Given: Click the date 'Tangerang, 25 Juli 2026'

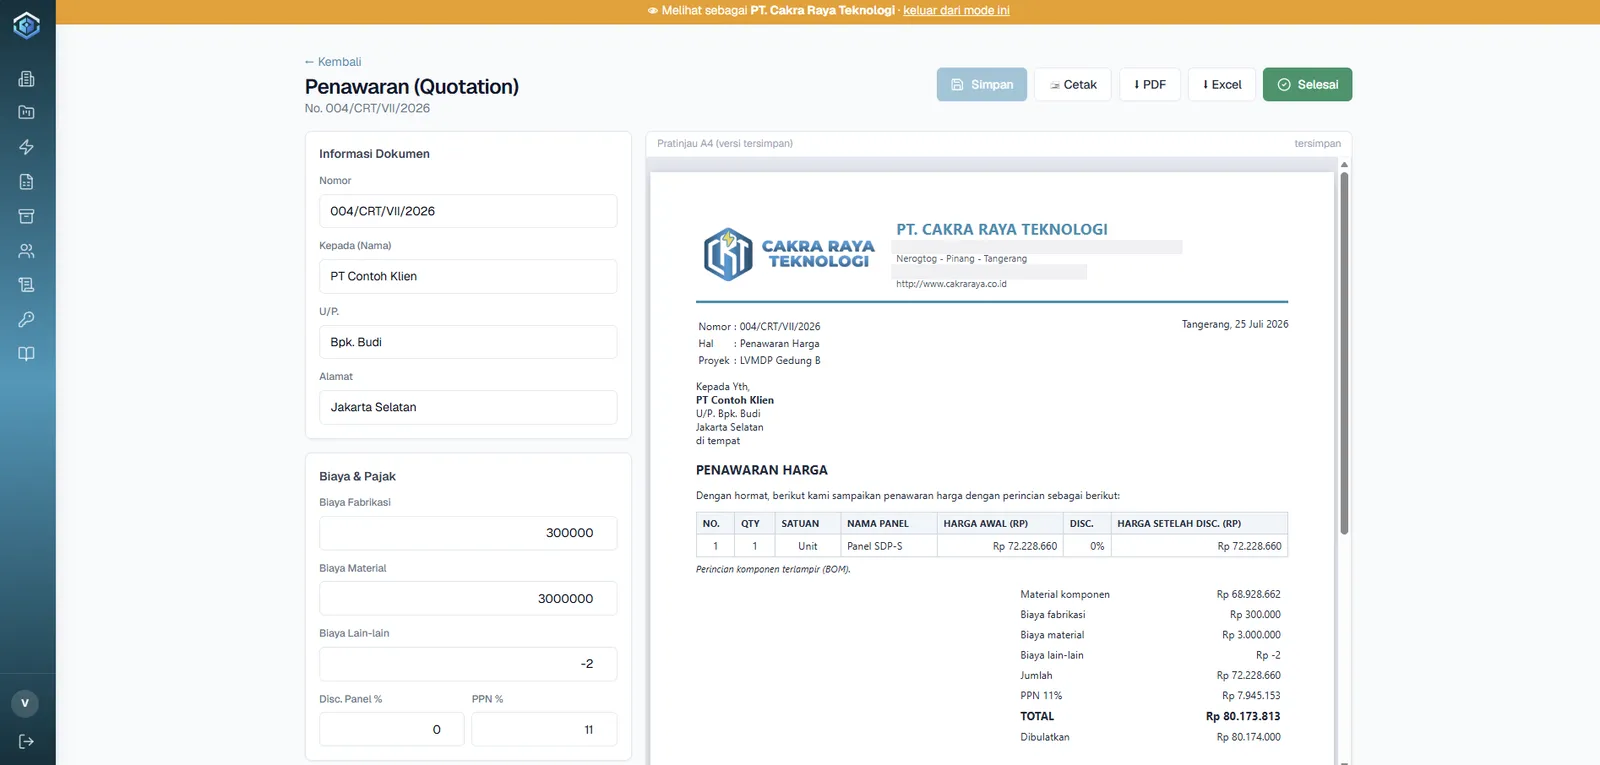Looking at the screenshot, I should coord(1235,325).
